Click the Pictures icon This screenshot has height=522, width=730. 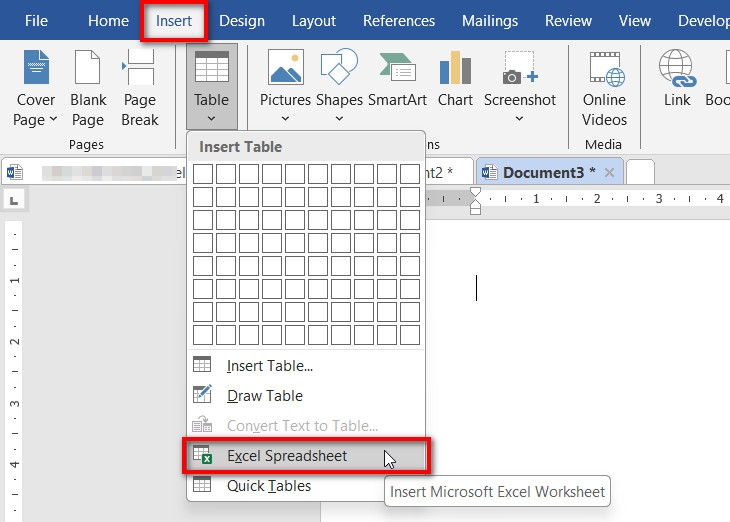click(x=285, y=67)
